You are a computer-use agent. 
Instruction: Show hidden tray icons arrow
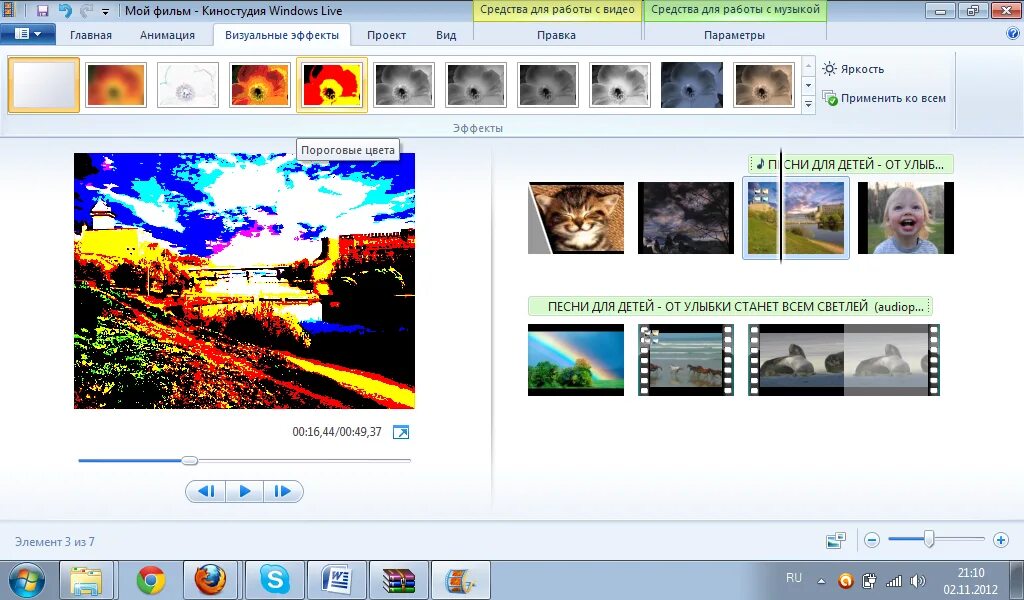(822, 580)
